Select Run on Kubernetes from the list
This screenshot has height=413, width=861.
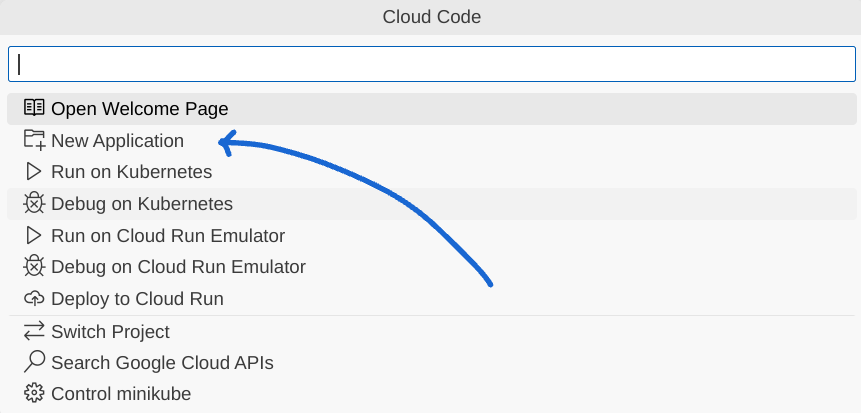tap(131, 172)
